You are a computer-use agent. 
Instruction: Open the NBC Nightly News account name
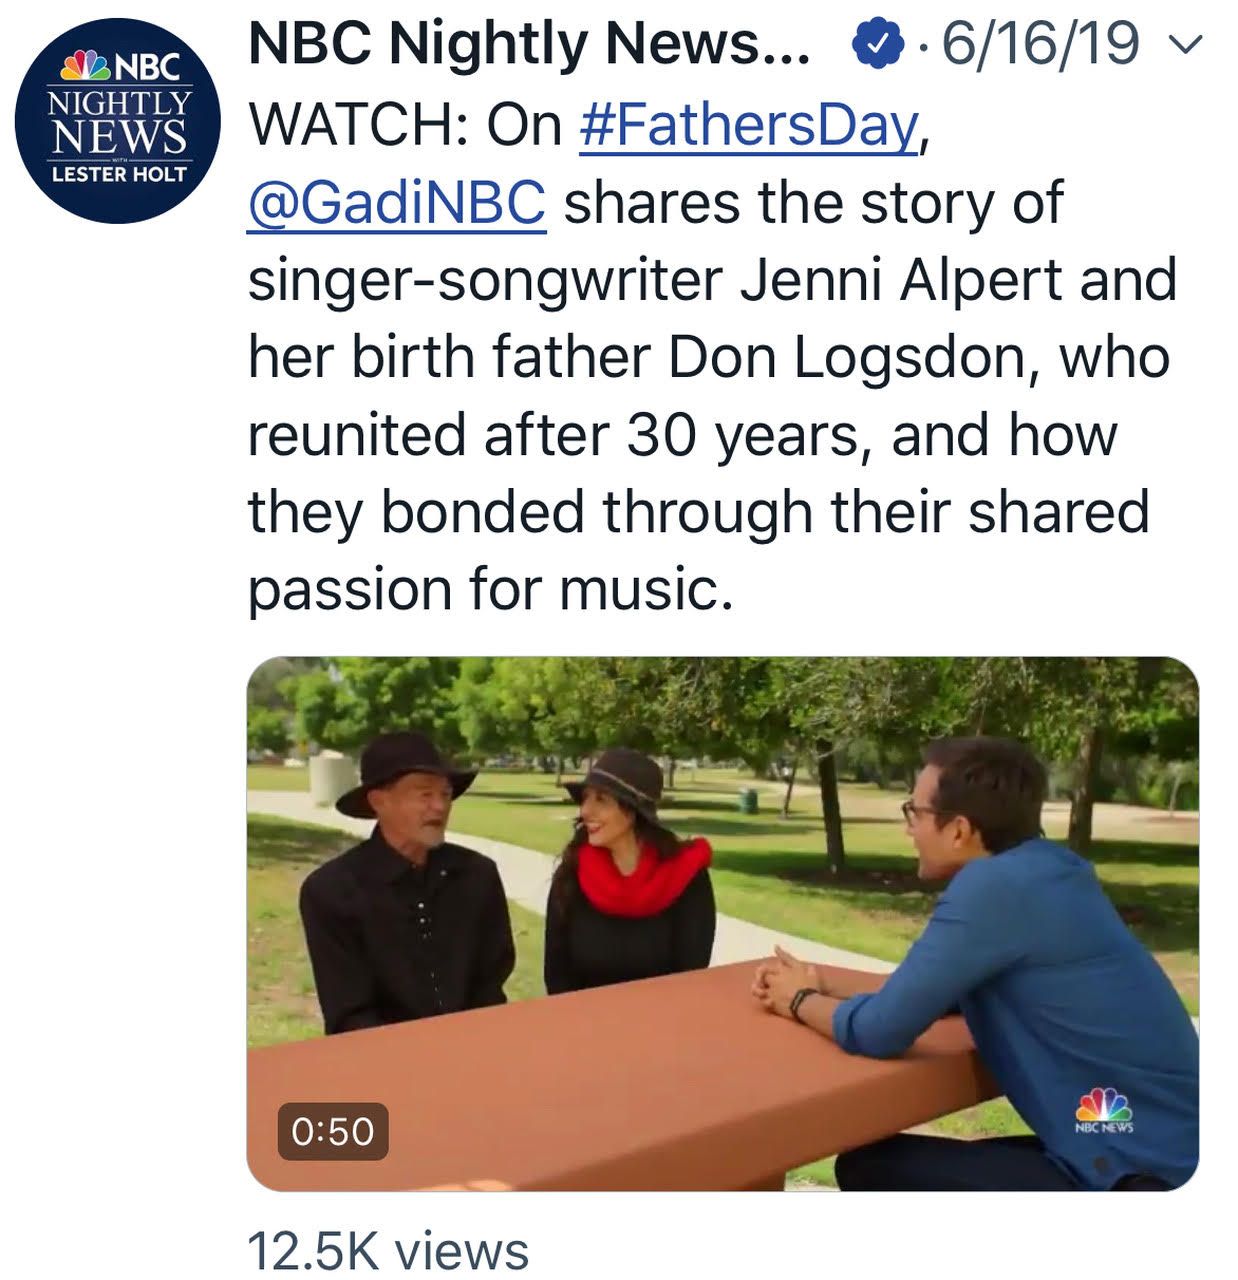pos(529,45)
